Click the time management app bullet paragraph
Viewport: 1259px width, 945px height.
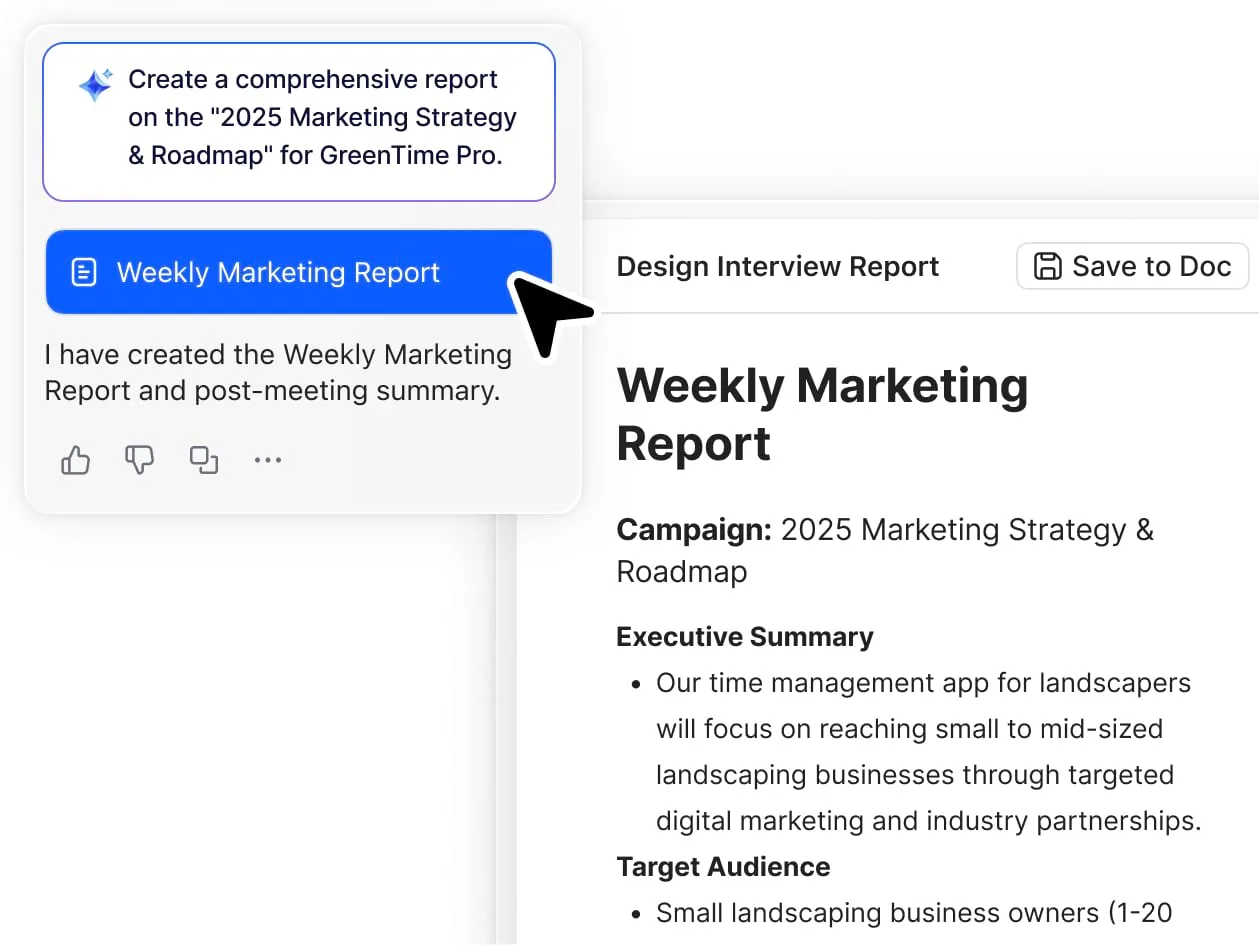(927, 752)
